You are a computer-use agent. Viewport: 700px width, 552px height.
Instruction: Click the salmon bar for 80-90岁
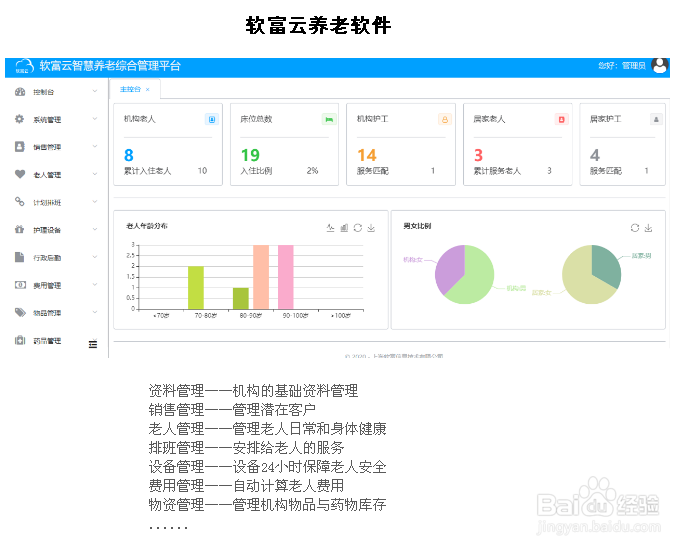pos(261,277)
